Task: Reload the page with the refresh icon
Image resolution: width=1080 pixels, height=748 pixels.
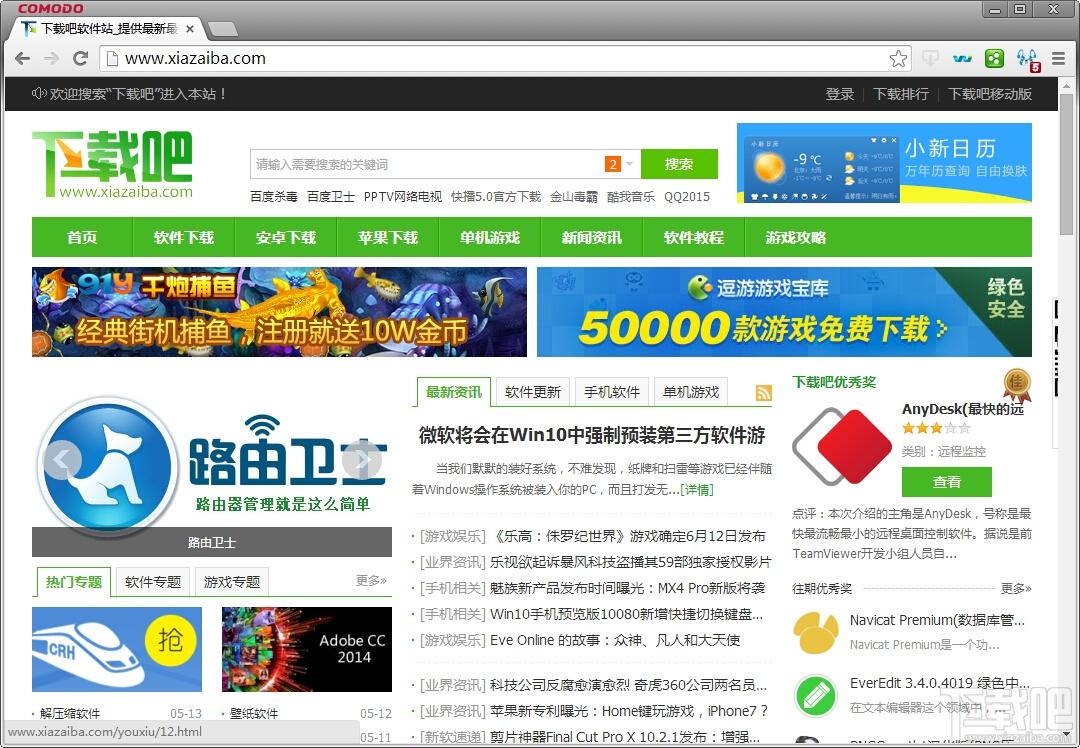Action: pyautogui.click(x=81, y=59)
